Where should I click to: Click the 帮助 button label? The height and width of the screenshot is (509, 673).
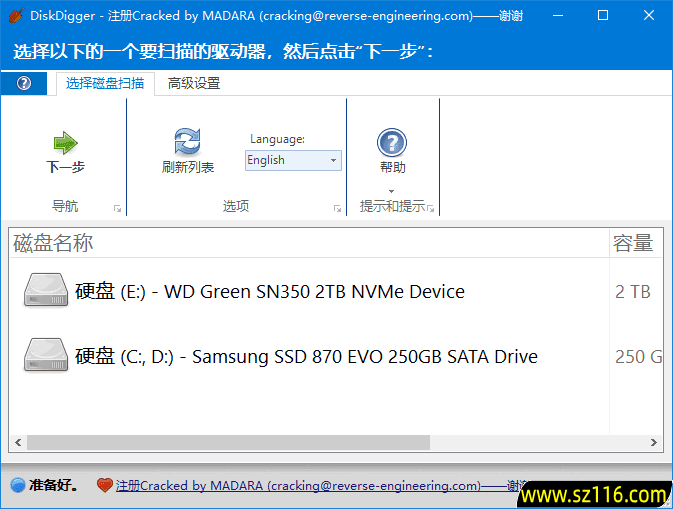(392, 167)
